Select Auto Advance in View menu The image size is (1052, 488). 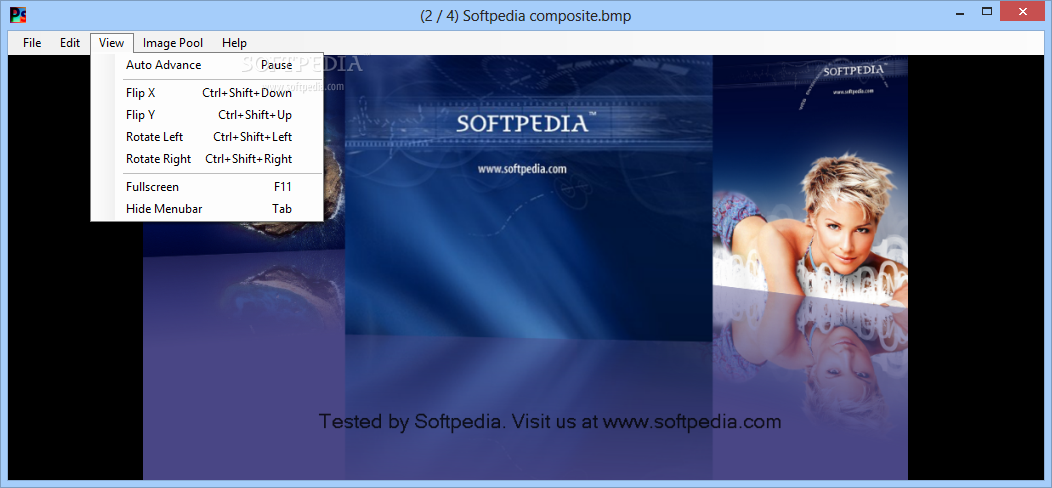pos(207,65)
